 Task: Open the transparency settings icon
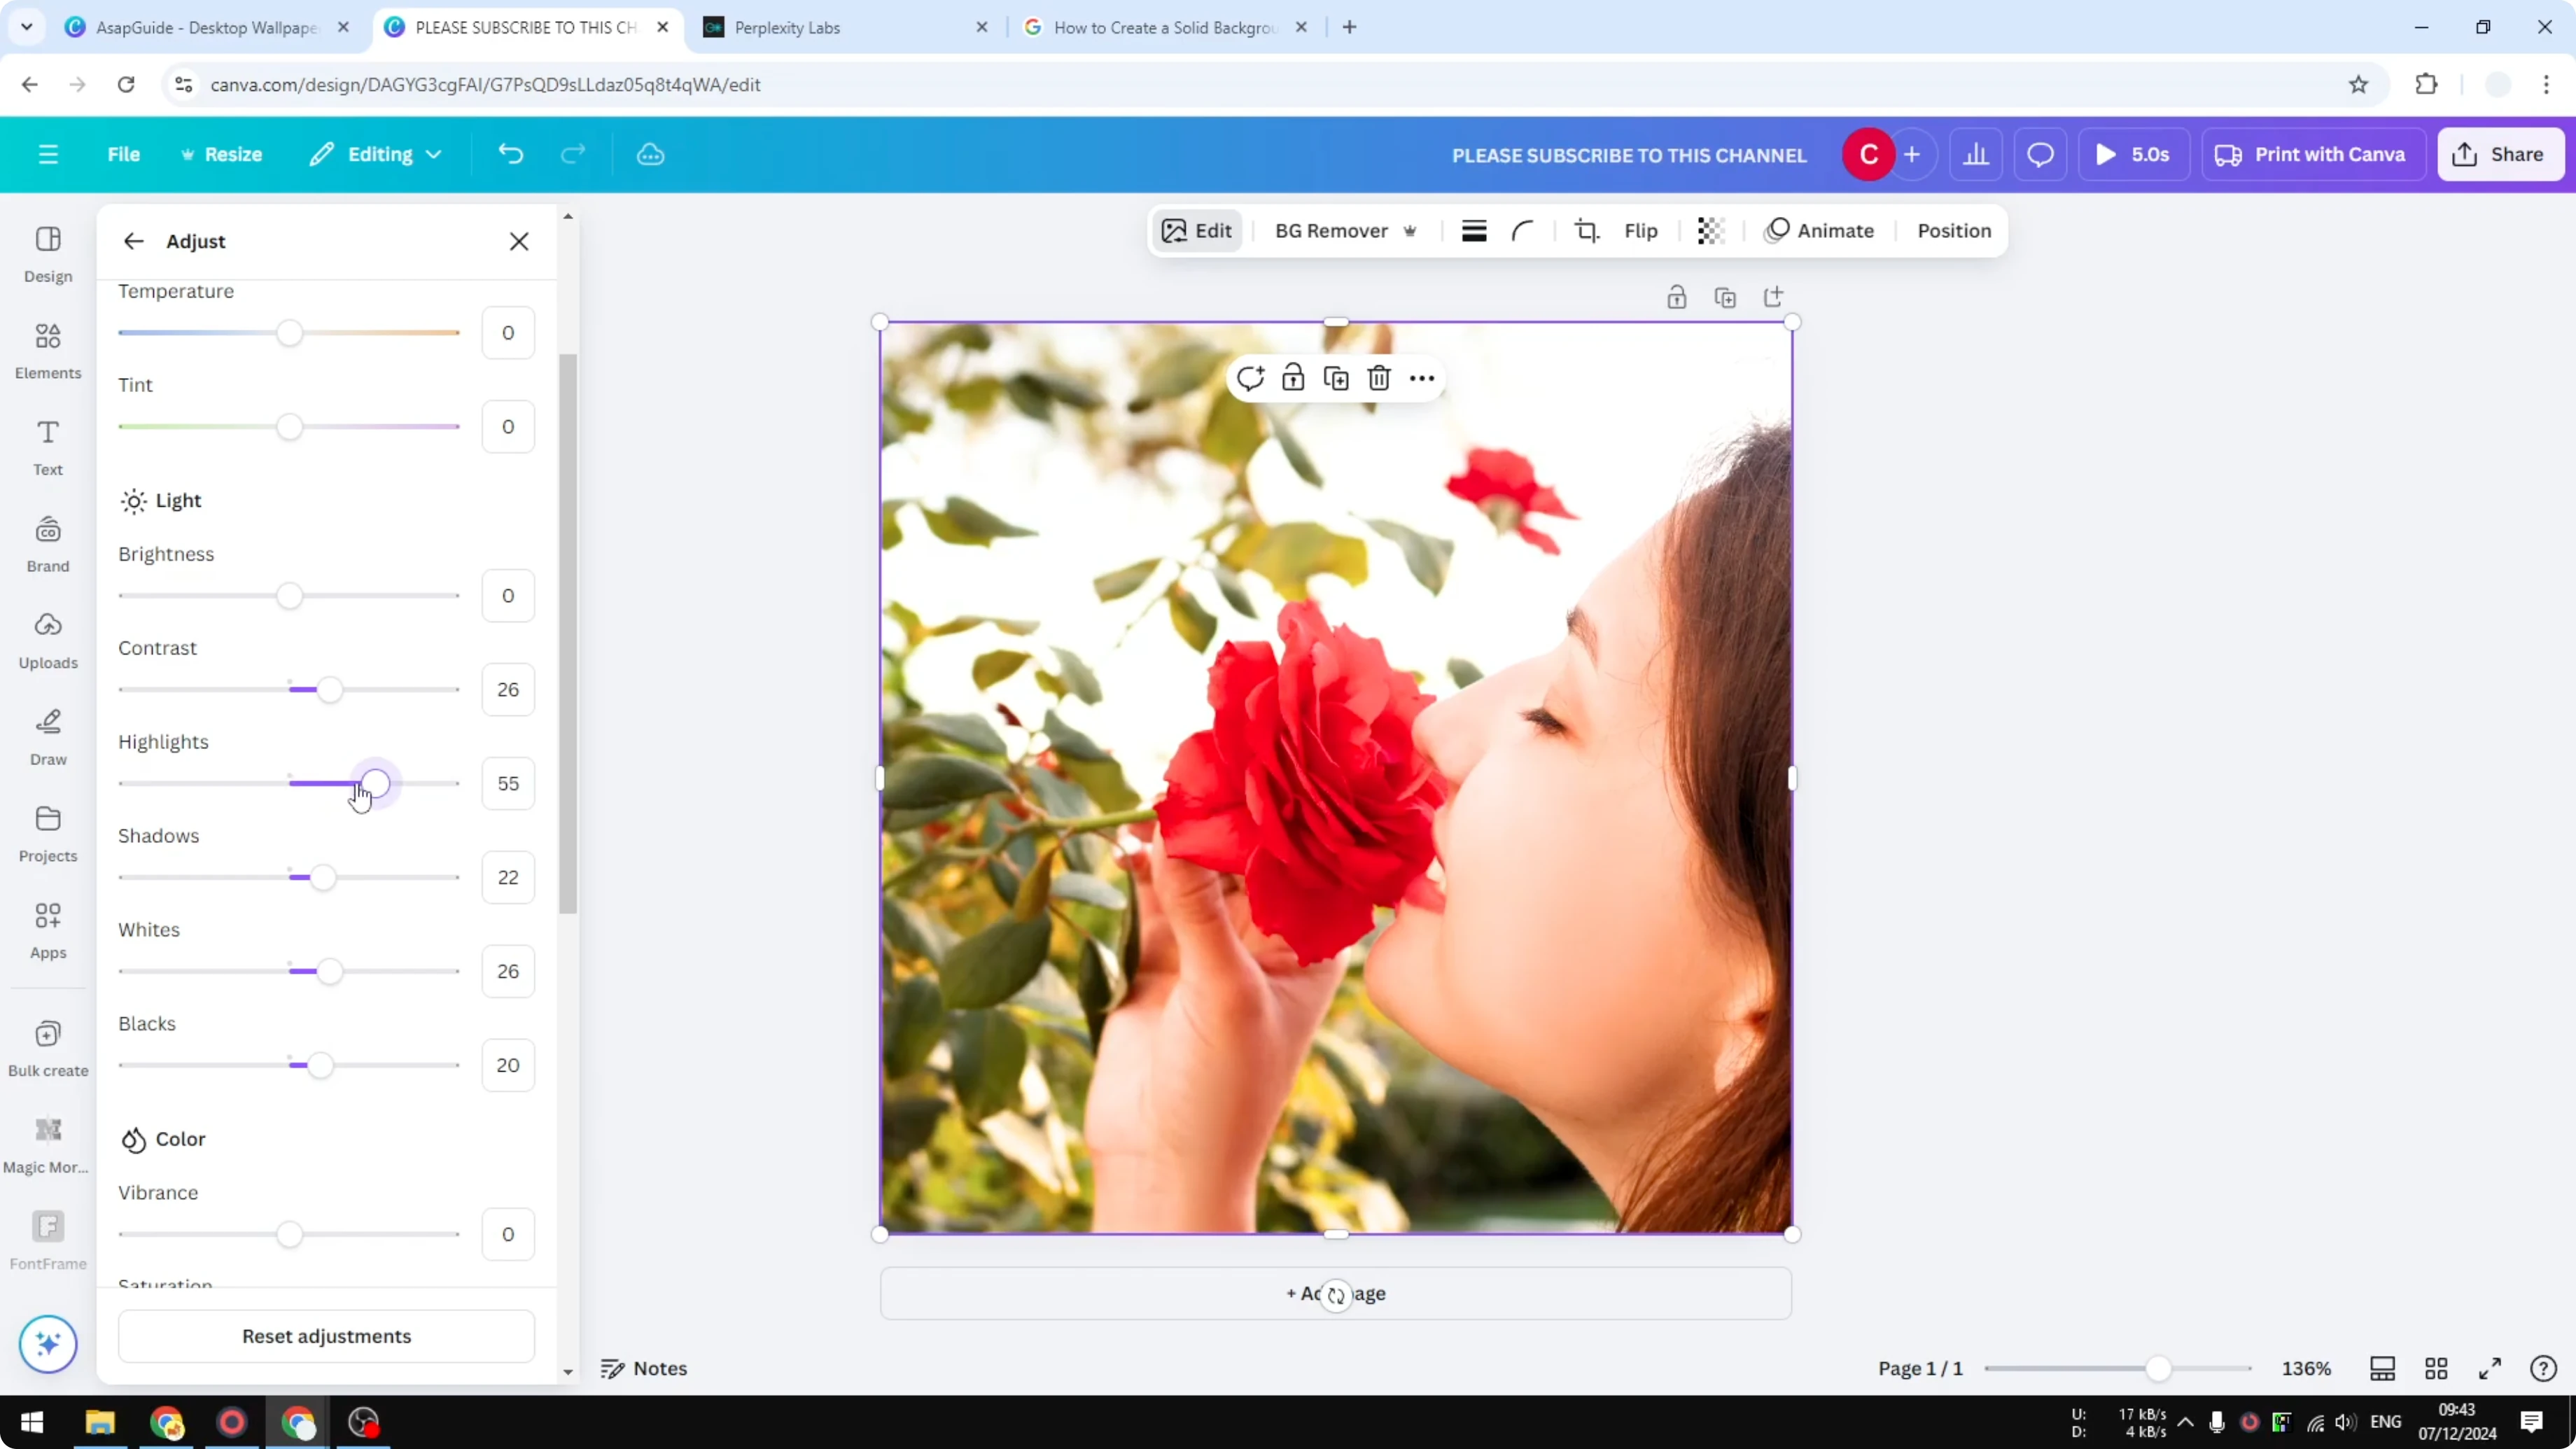point(1709,230)
